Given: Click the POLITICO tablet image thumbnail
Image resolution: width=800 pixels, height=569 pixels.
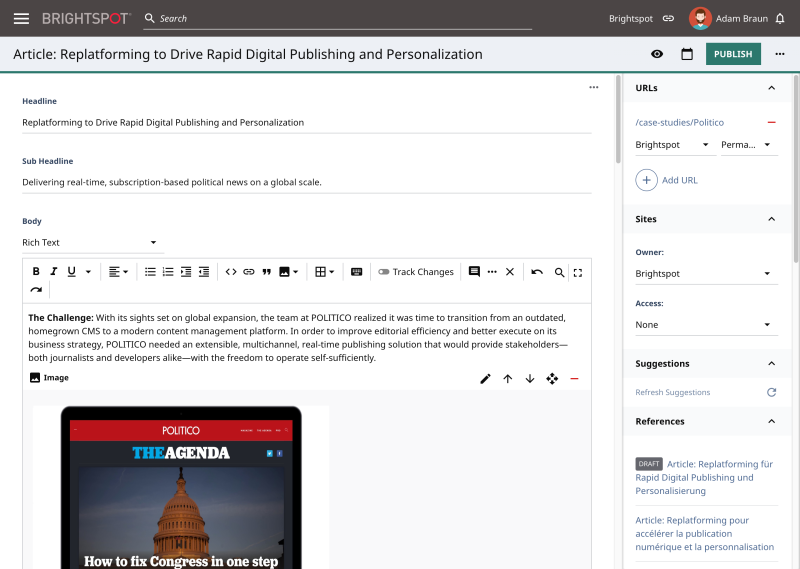Looking at the screenshot, I should (x=181, y=487).
